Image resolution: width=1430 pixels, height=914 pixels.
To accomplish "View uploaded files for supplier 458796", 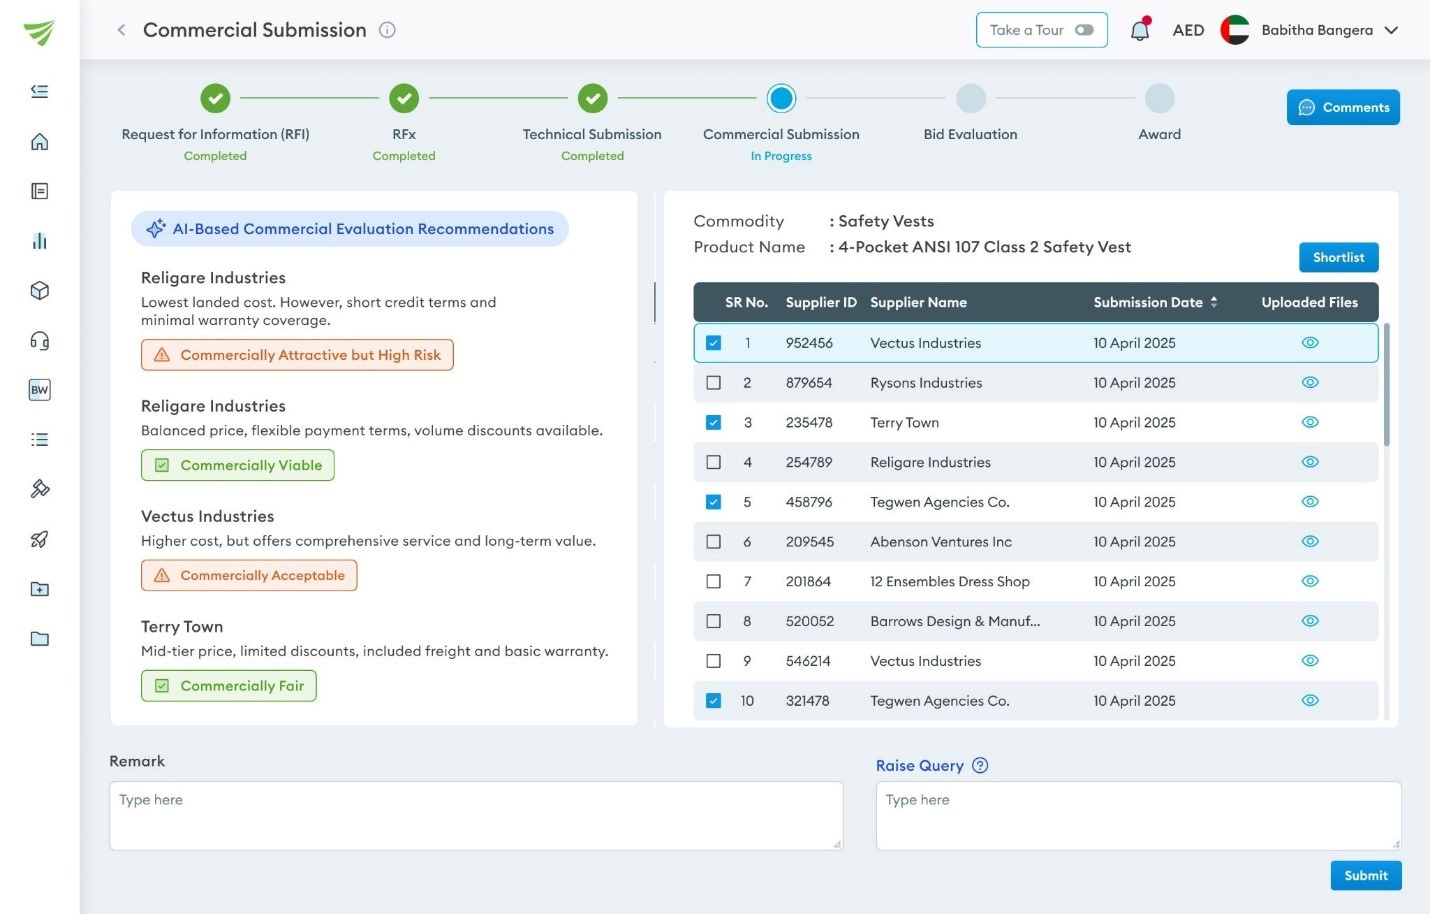I will [x=1310, y=502].
